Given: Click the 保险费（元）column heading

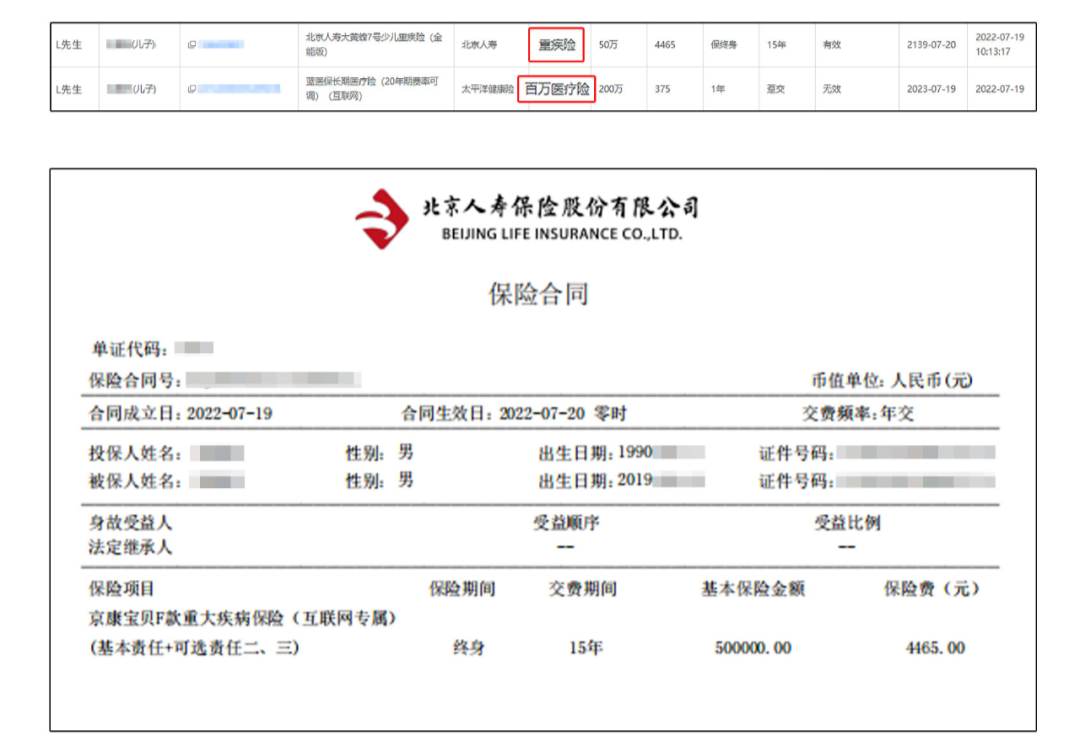Looking at the screenshot, I should [x=932, y=589].
